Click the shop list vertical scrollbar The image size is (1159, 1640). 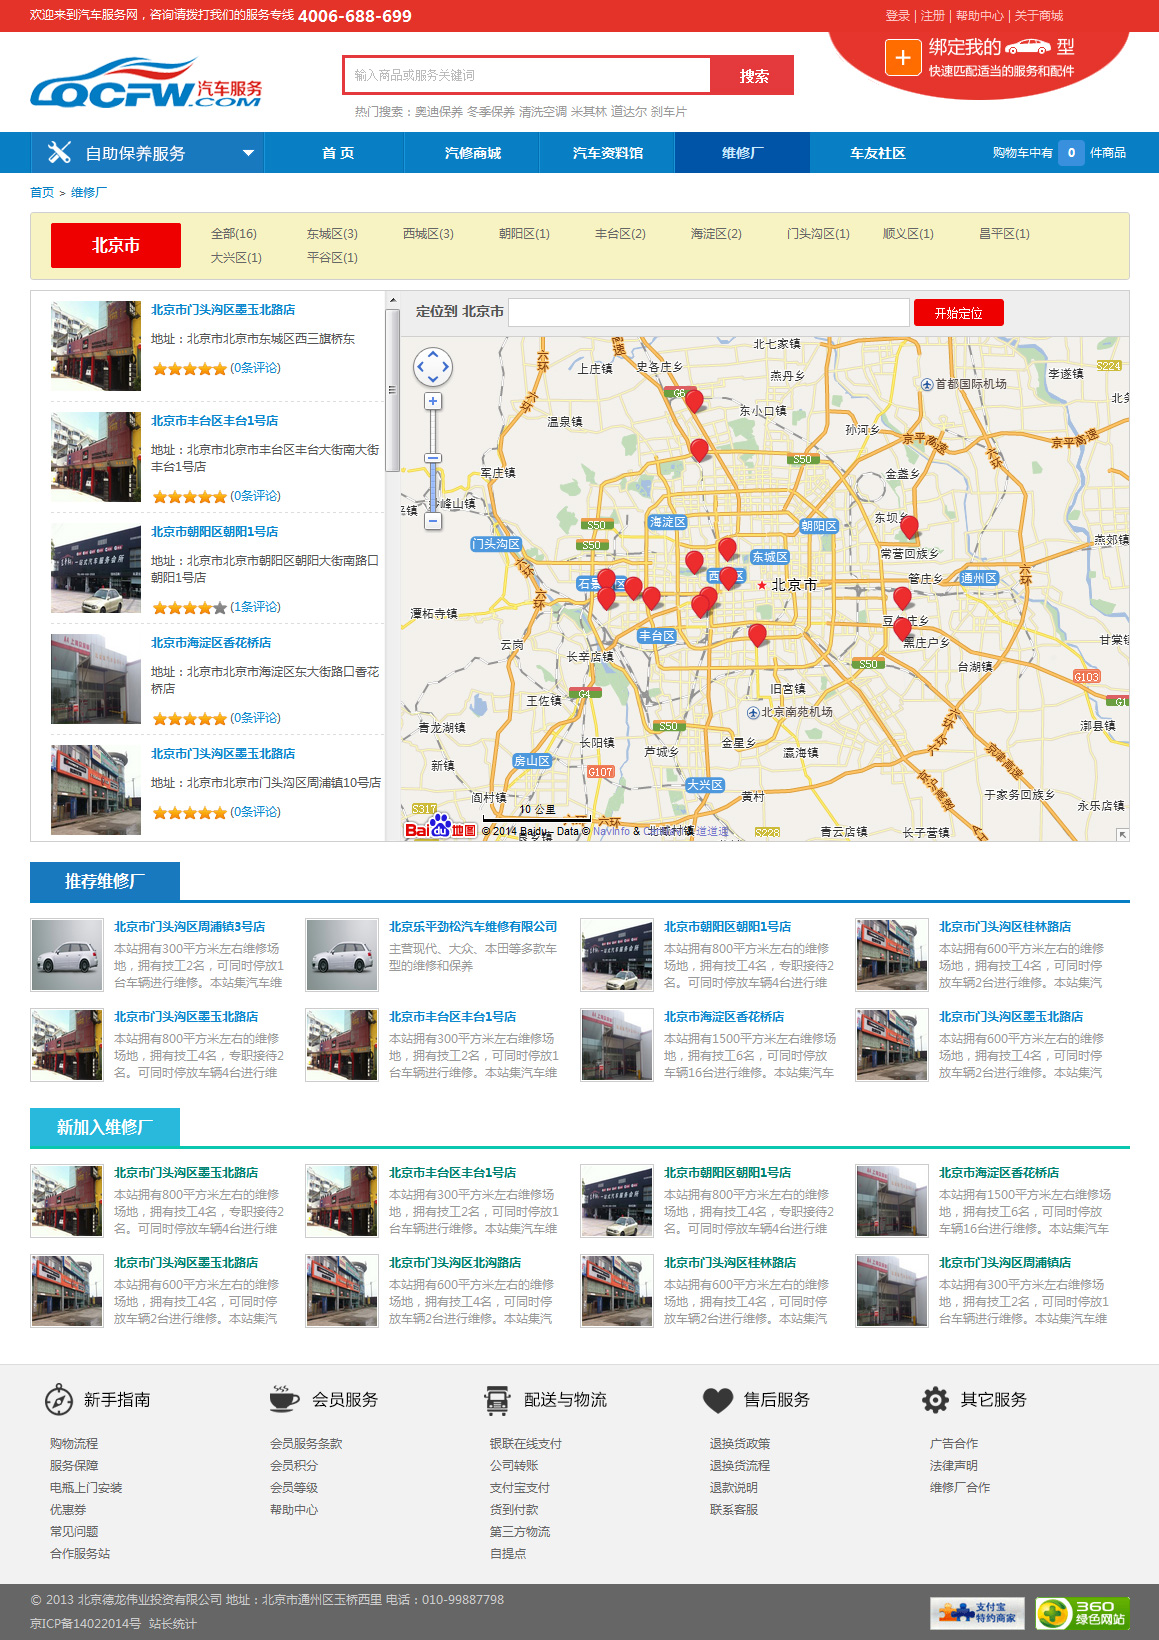click(393, 390)
